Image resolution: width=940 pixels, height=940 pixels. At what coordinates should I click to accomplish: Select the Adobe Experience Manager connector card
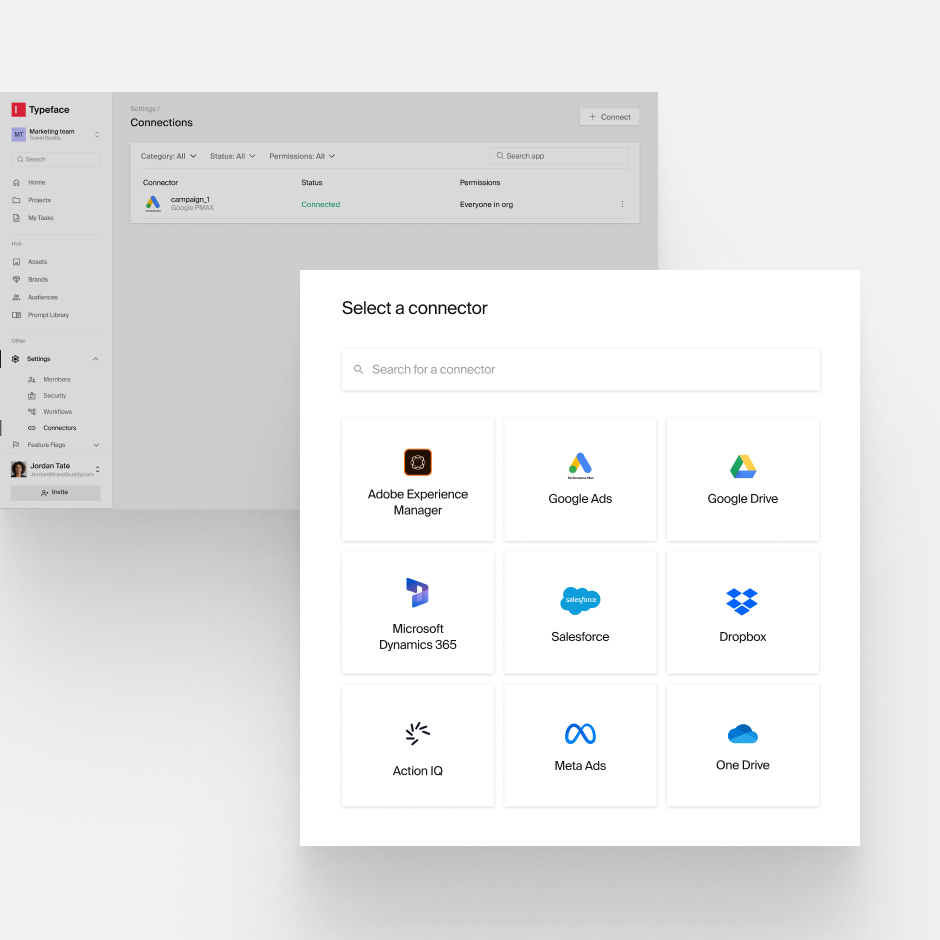click(x=418, y=480)
